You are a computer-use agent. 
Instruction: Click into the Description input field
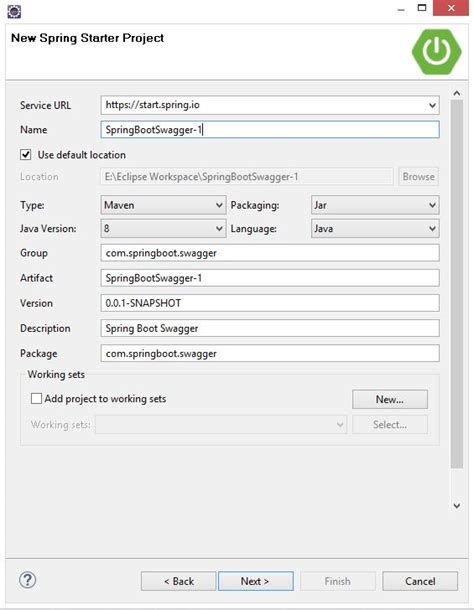point(270,328)
